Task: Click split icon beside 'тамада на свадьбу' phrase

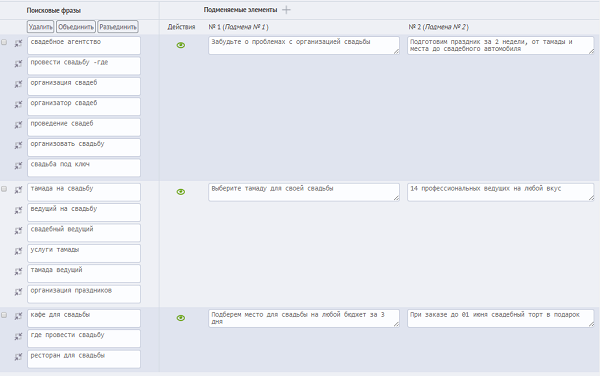Action: (x=18, y=190)
